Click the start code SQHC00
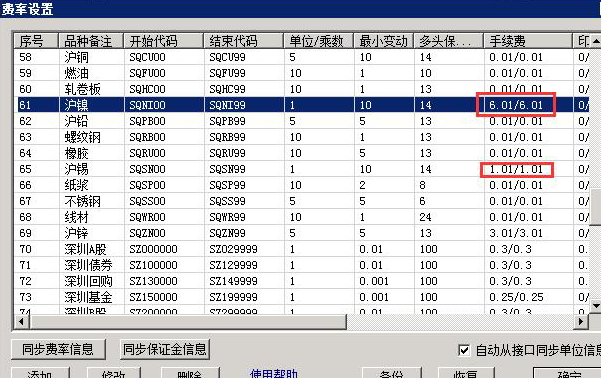The height and width of the screenshot is (378, 601). click(x=147, y=89)
